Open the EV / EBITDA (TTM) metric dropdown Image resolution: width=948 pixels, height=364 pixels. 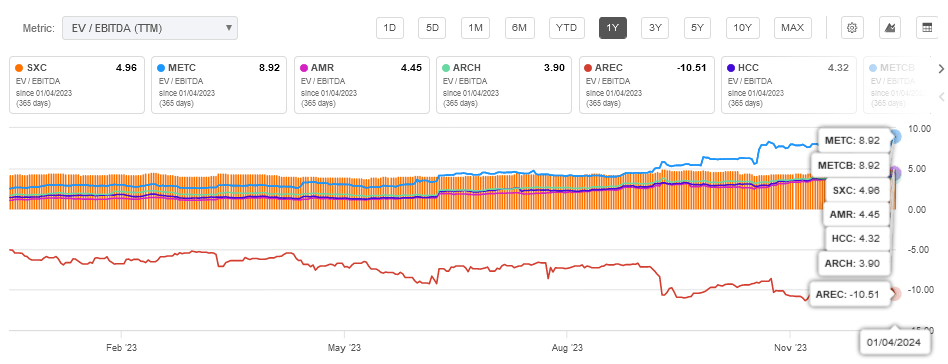tap(150, 28)
